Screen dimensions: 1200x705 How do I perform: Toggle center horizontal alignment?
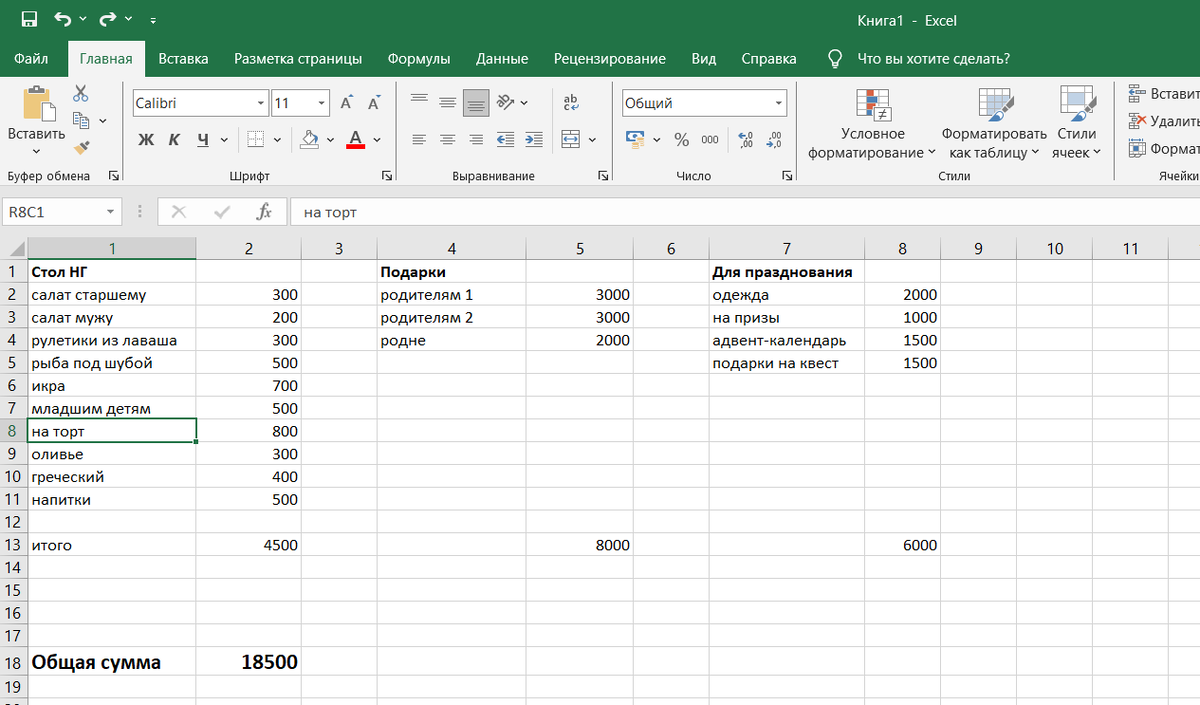pyautogui.click(x=448, y=139)
